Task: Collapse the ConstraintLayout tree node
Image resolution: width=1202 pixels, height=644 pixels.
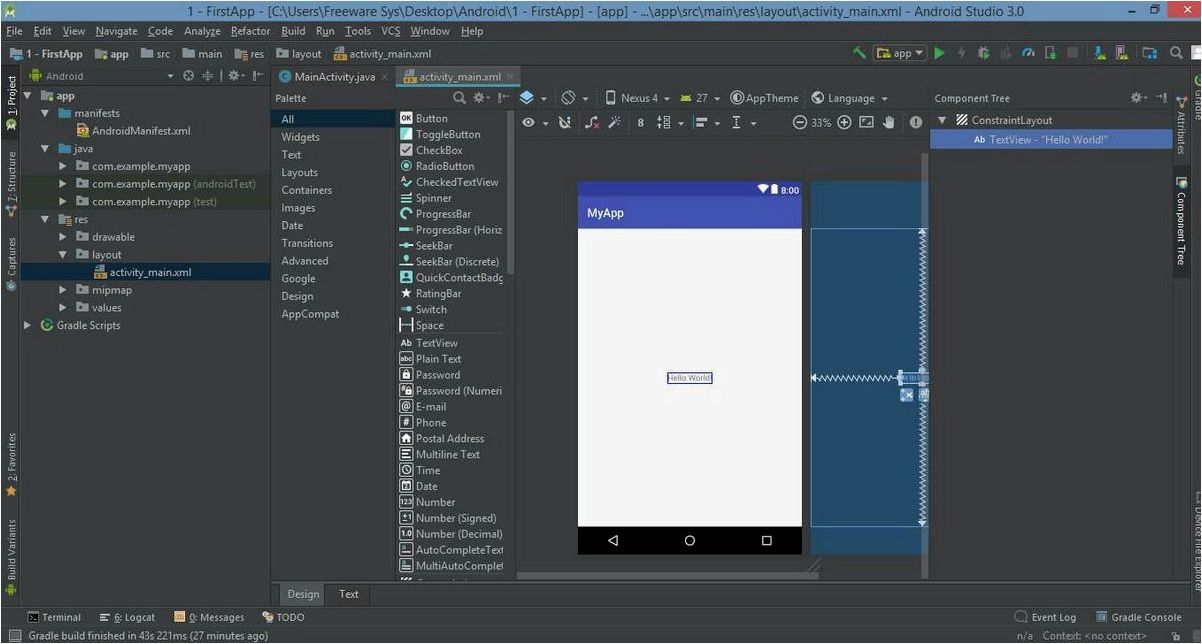Action: [942, 120]
